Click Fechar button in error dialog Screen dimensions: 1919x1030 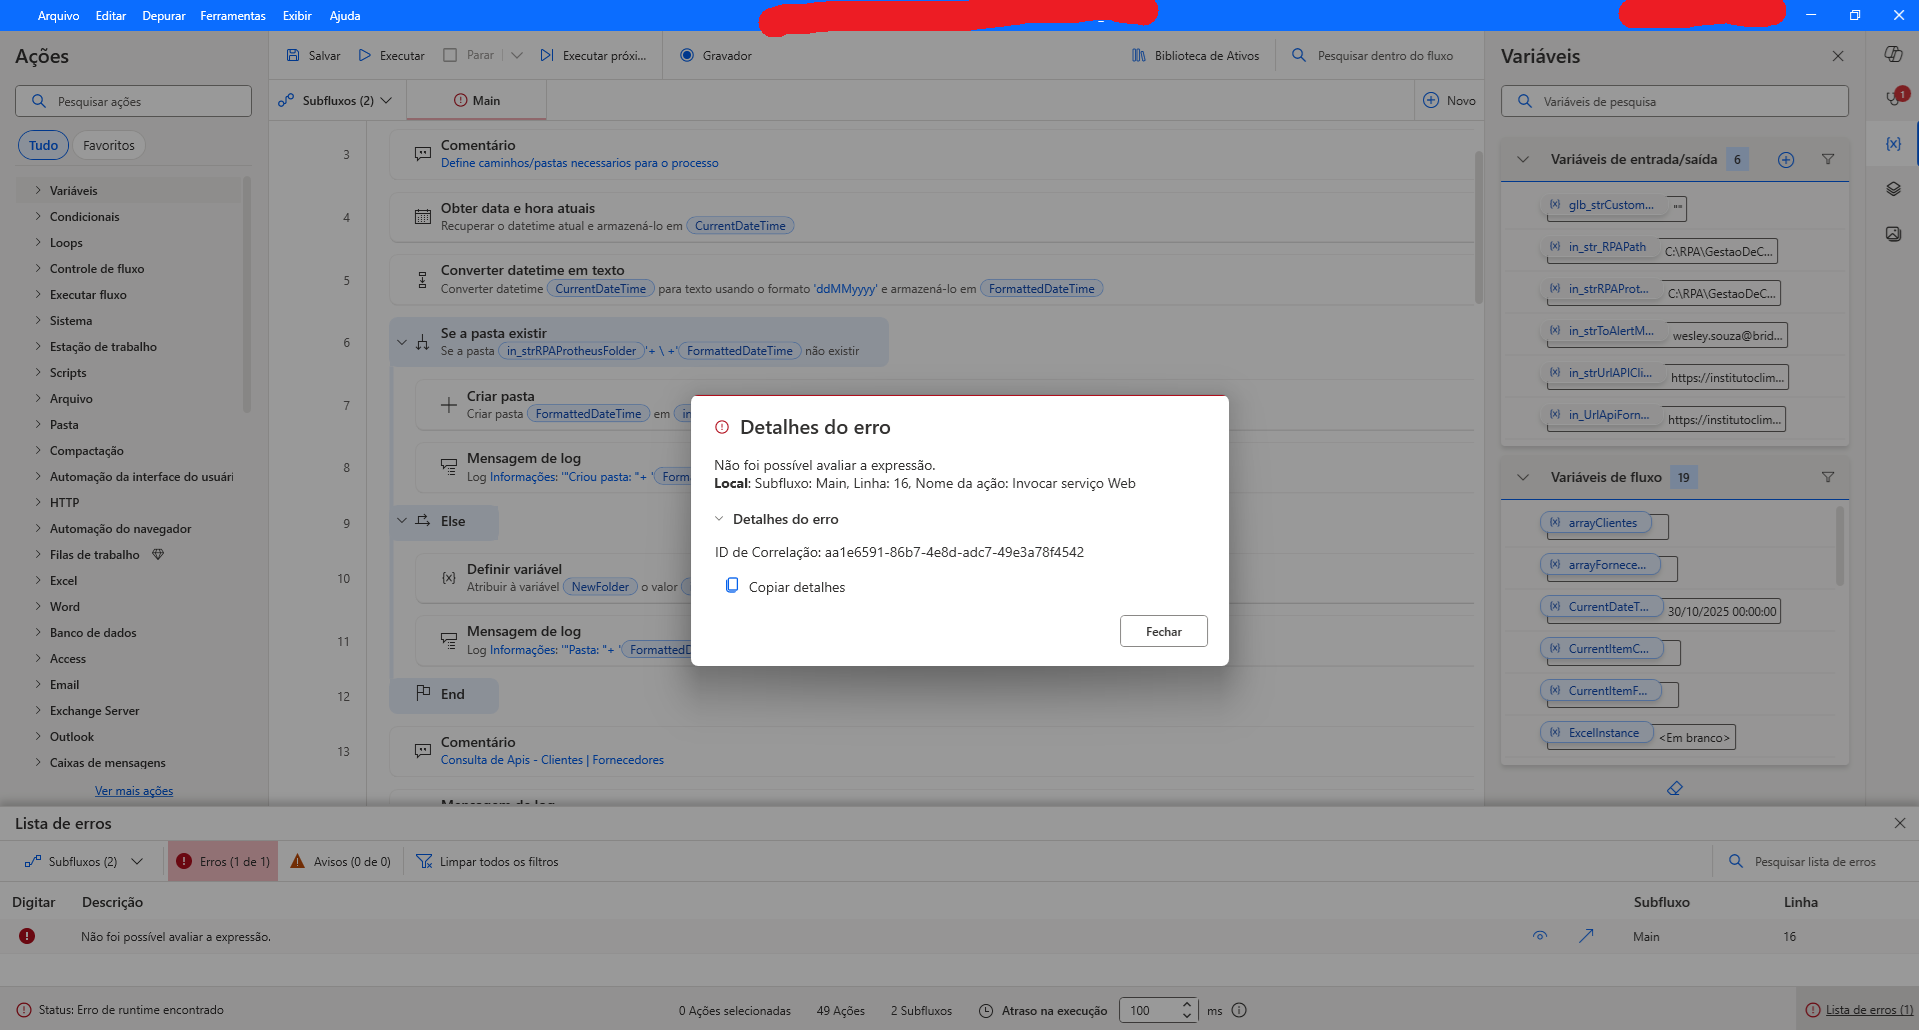click(x=1163, y=631)
